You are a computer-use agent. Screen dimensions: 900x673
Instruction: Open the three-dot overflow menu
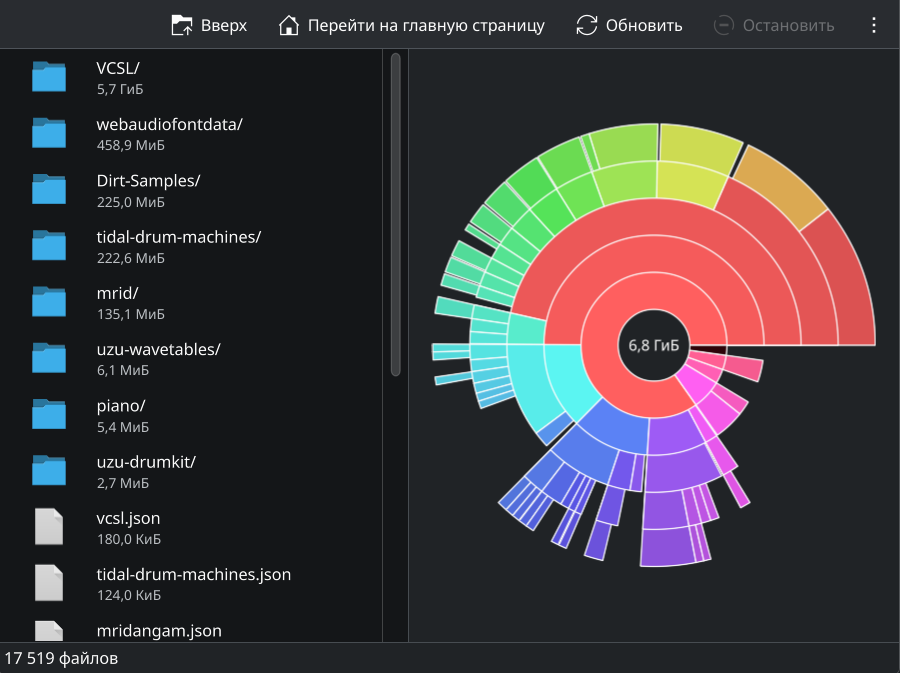(874, 25)
